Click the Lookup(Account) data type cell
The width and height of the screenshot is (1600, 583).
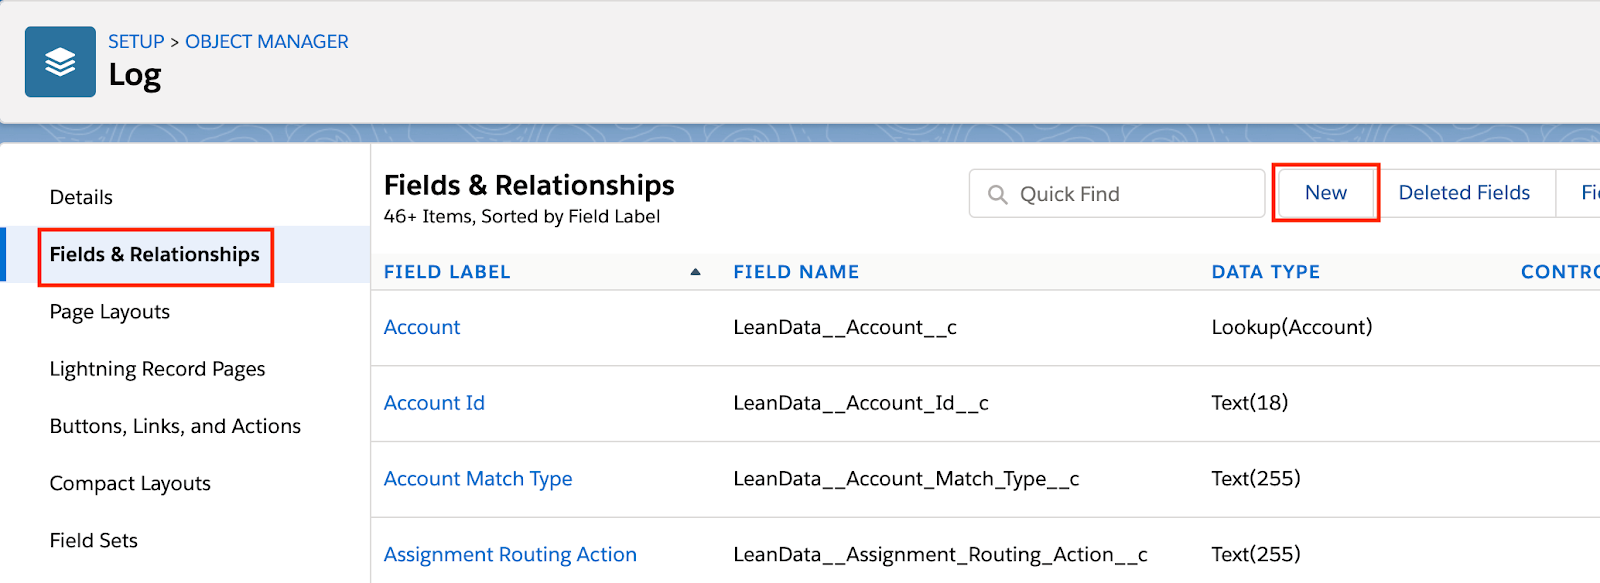coord(1291,327)
